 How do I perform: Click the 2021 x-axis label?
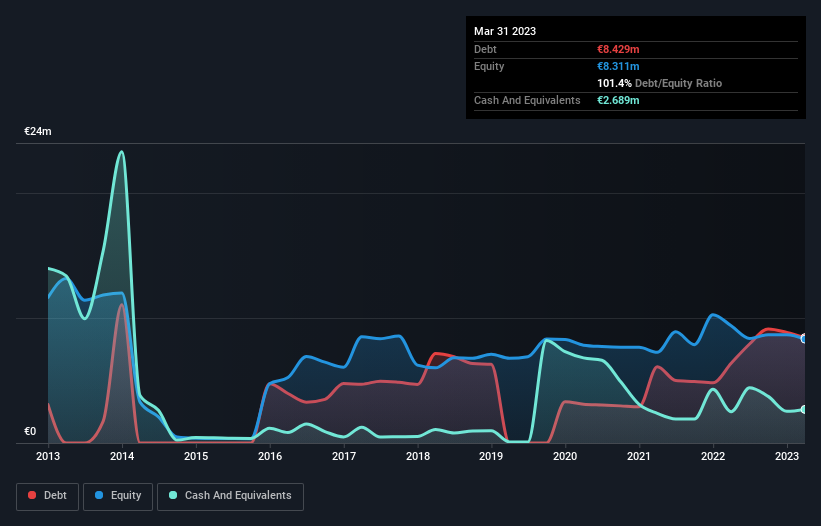point(639,456)
